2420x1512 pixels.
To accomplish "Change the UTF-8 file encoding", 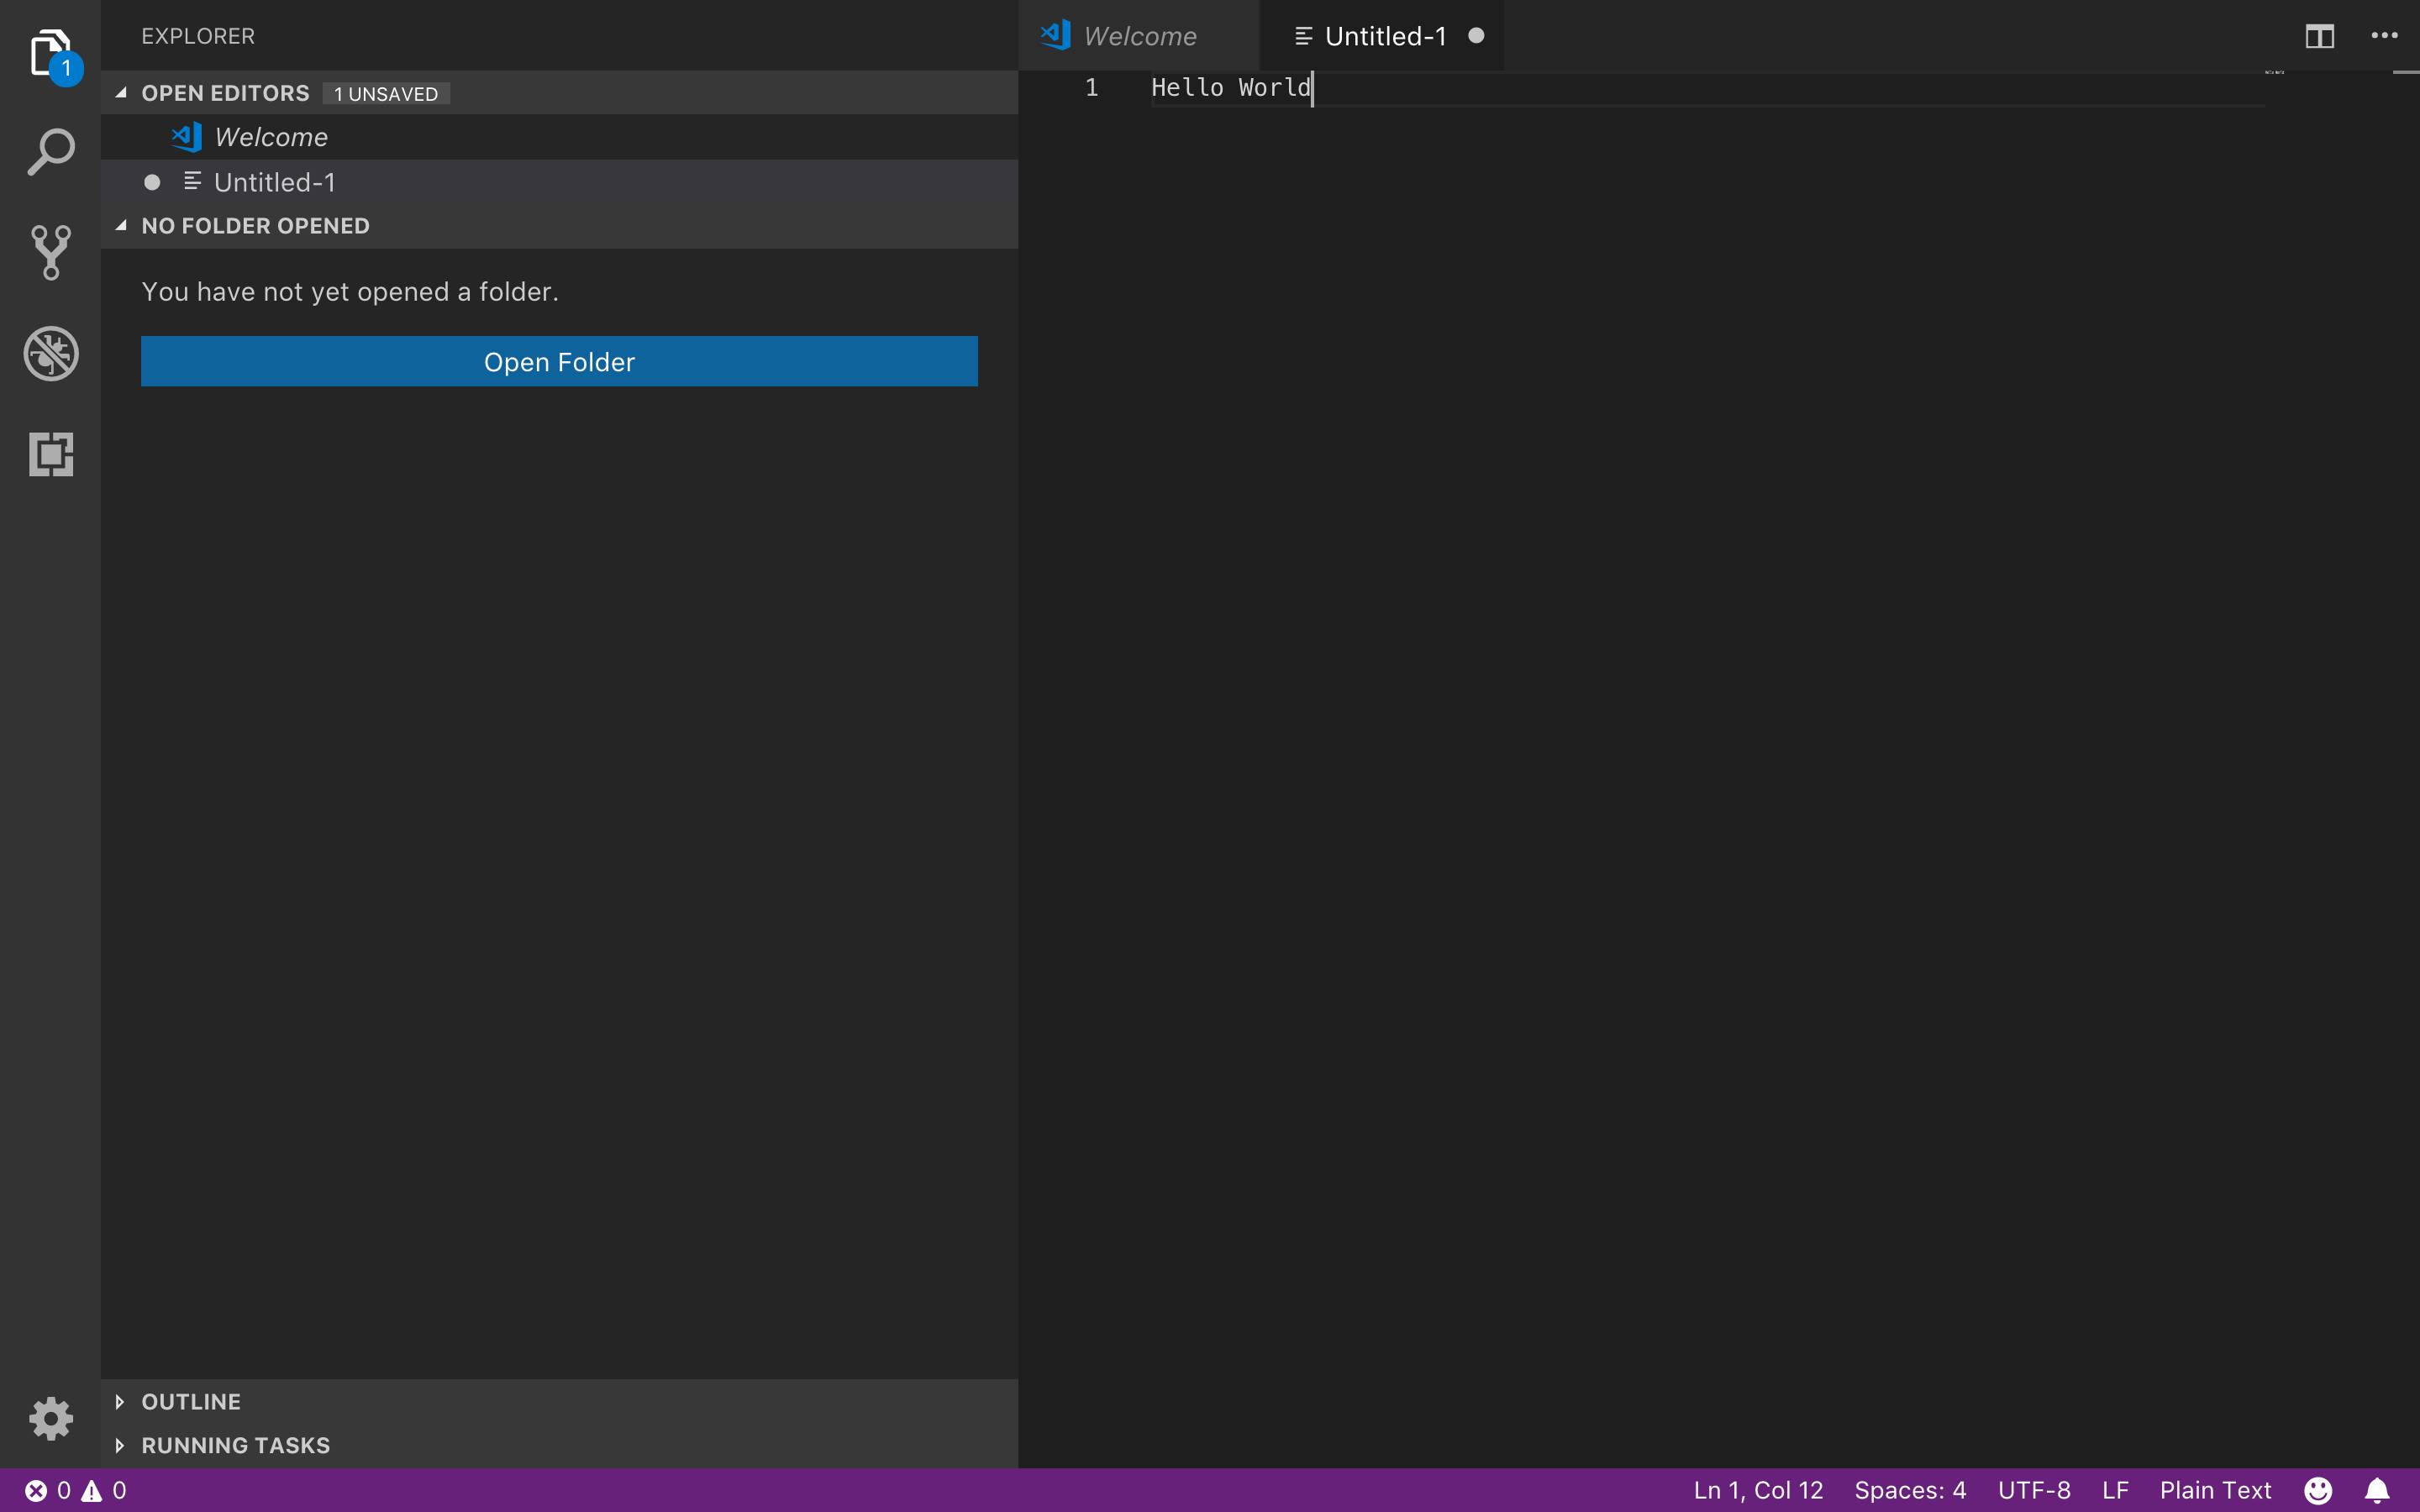I will (x=2037, y=1489).
